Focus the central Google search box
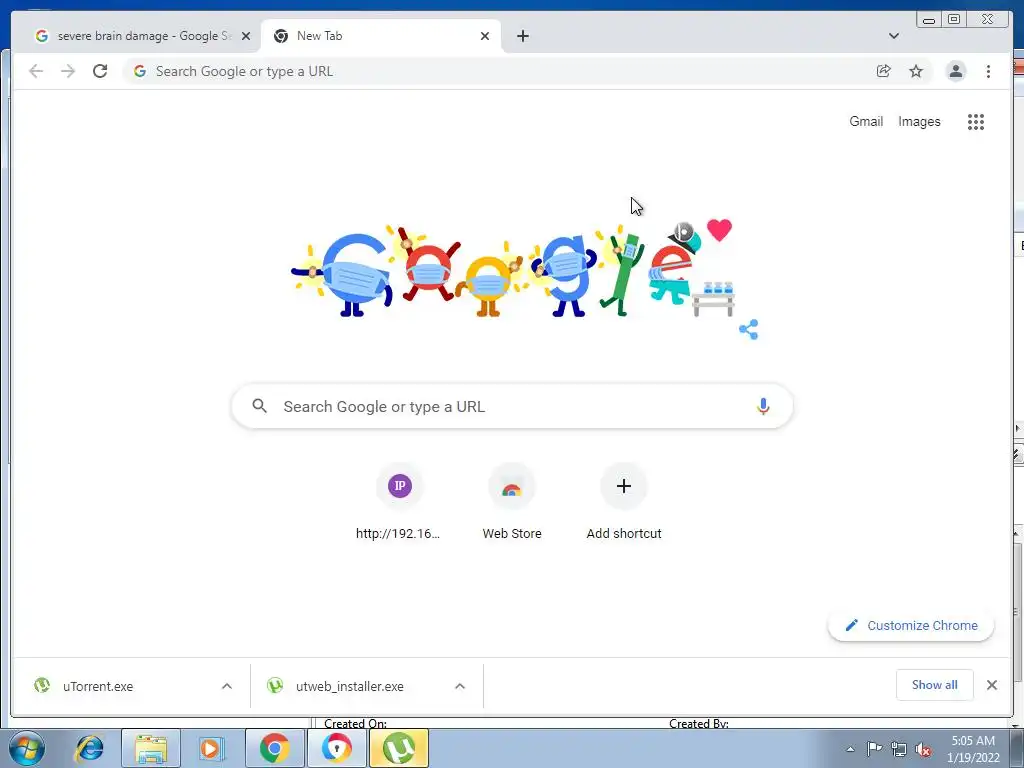Image resolution: width=1024 pixels, height=768 pixels. point(513,406)
